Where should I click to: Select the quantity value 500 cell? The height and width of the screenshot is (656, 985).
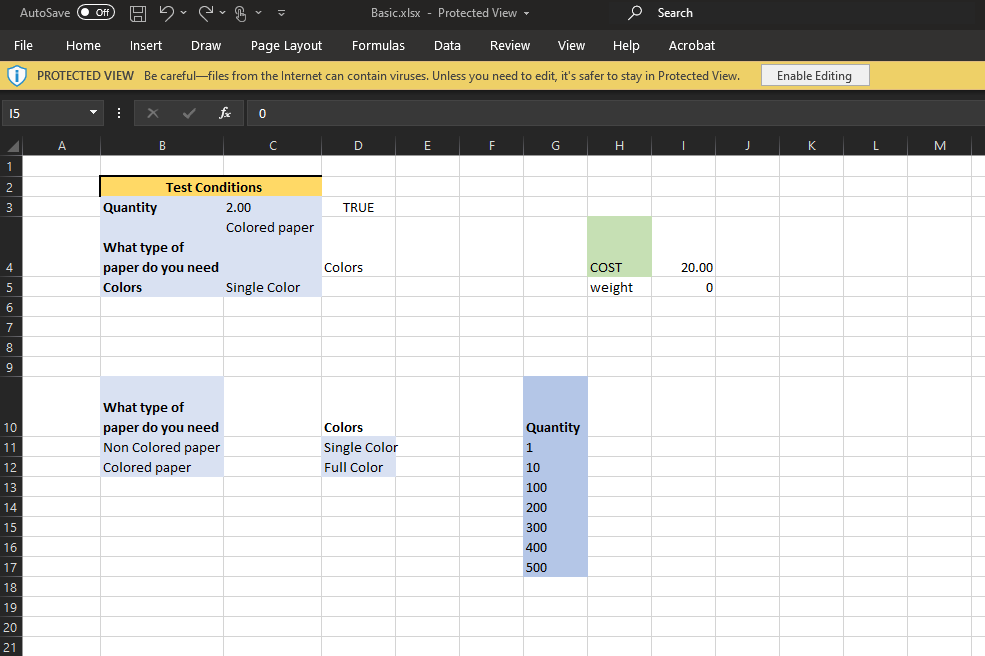(x=555, y=567)
